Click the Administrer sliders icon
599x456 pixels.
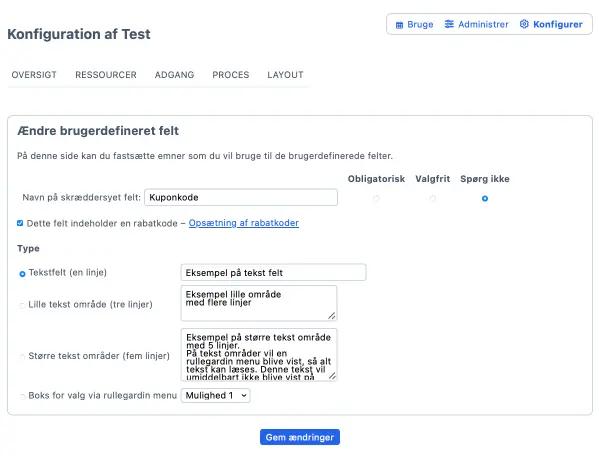pyautogui.click(x=449, y=24)
